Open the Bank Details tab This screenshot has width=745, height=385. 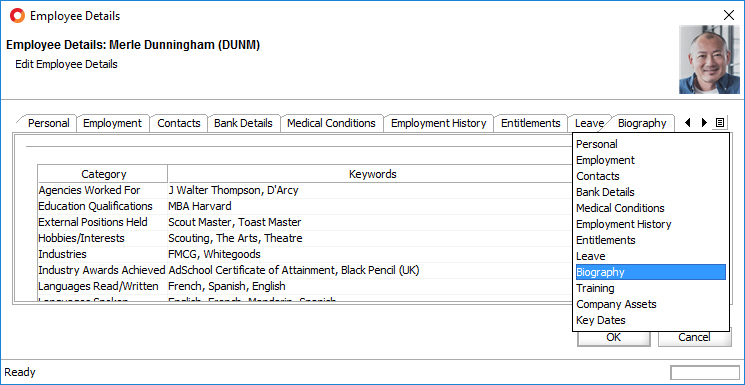click(243, 123)
